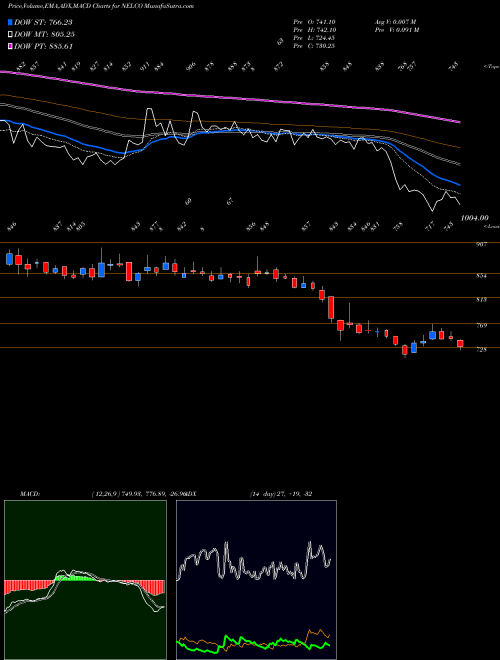This screenshot has height=660, width=500.
Task: Click the 854 price axis label
Action: click(x=482, y=276)
